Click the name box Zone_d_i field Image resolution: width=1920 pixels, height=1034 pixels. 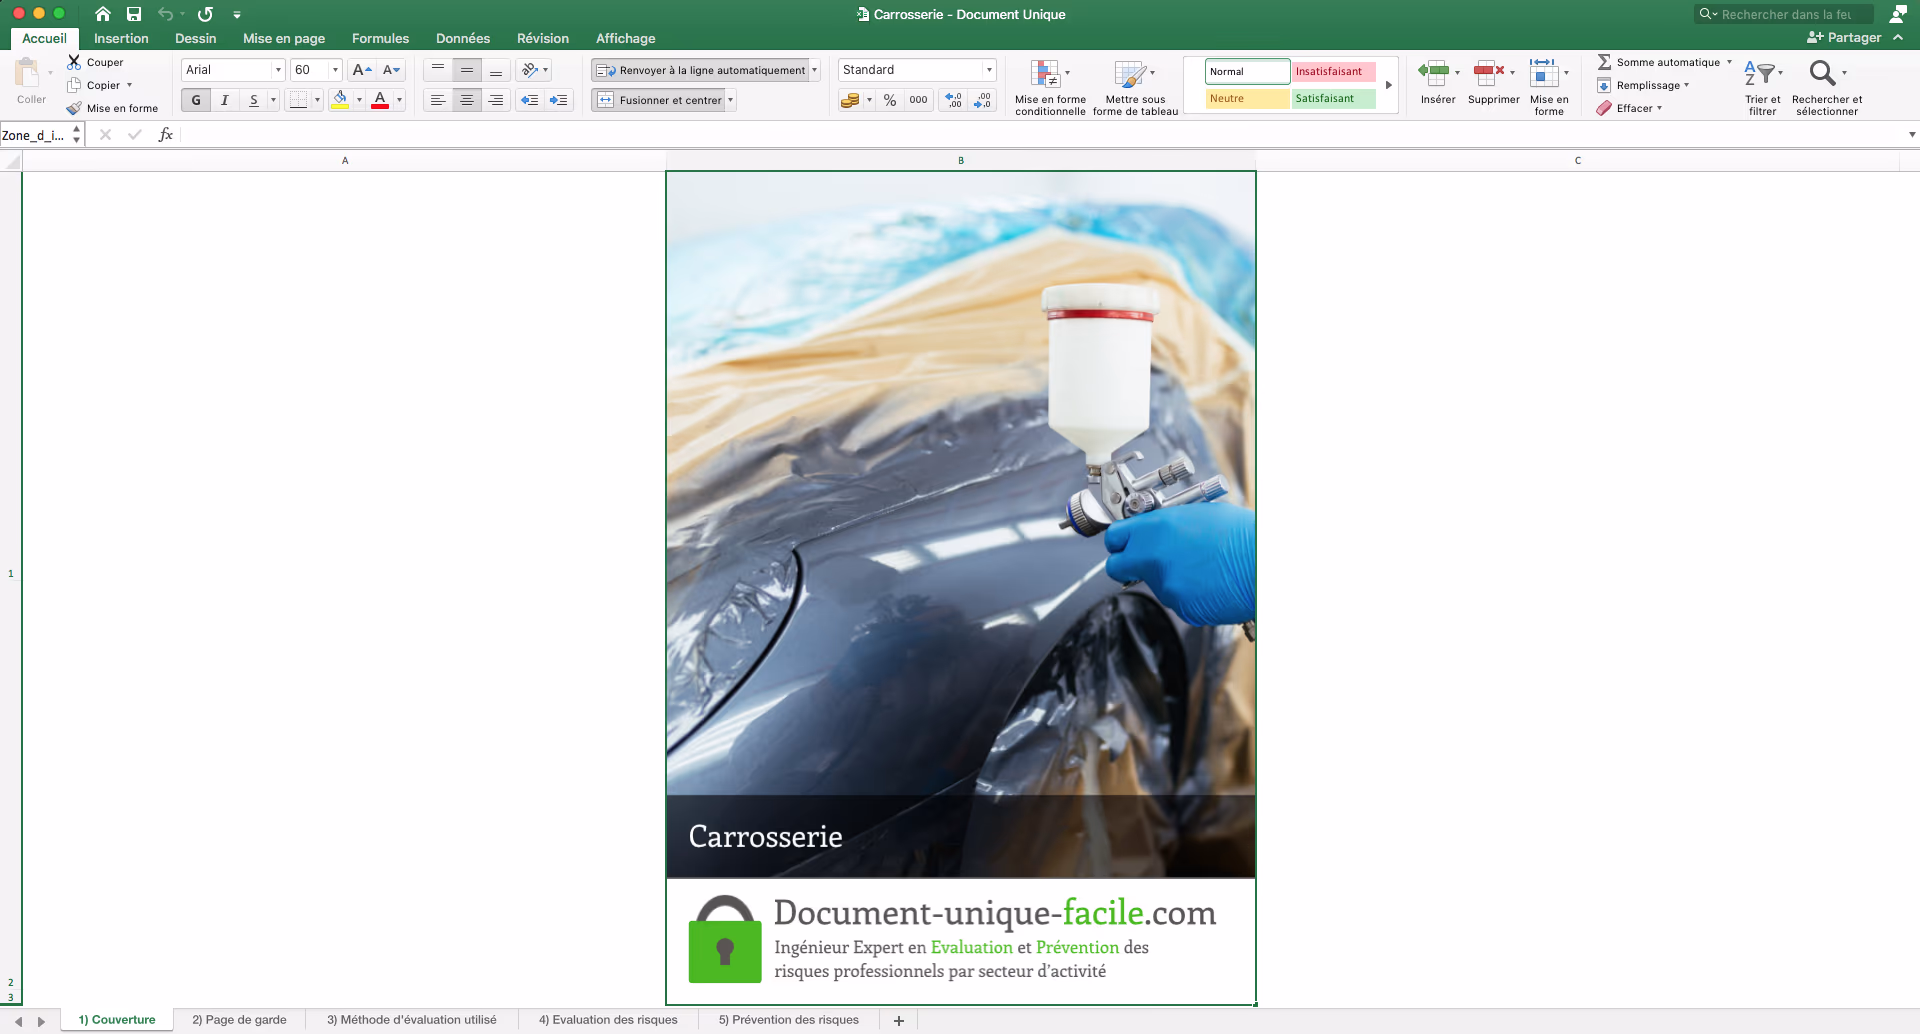click(x=34, y=135)
